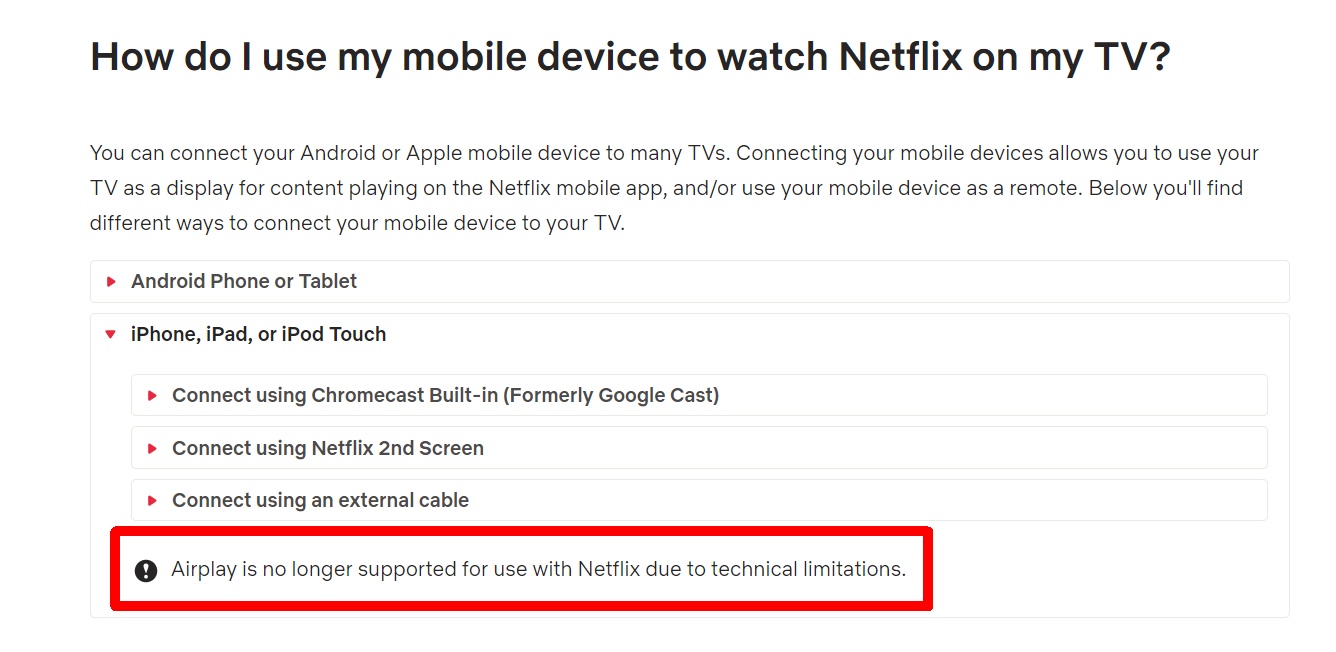Screen dimensions: 1336x652
Task: Expand Connect using Chromecast Built-in
Action: [x=444, y=395]
